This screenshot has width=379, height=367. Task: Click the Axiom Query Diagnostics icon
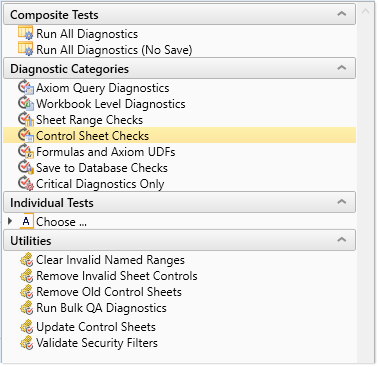point(26,87)
